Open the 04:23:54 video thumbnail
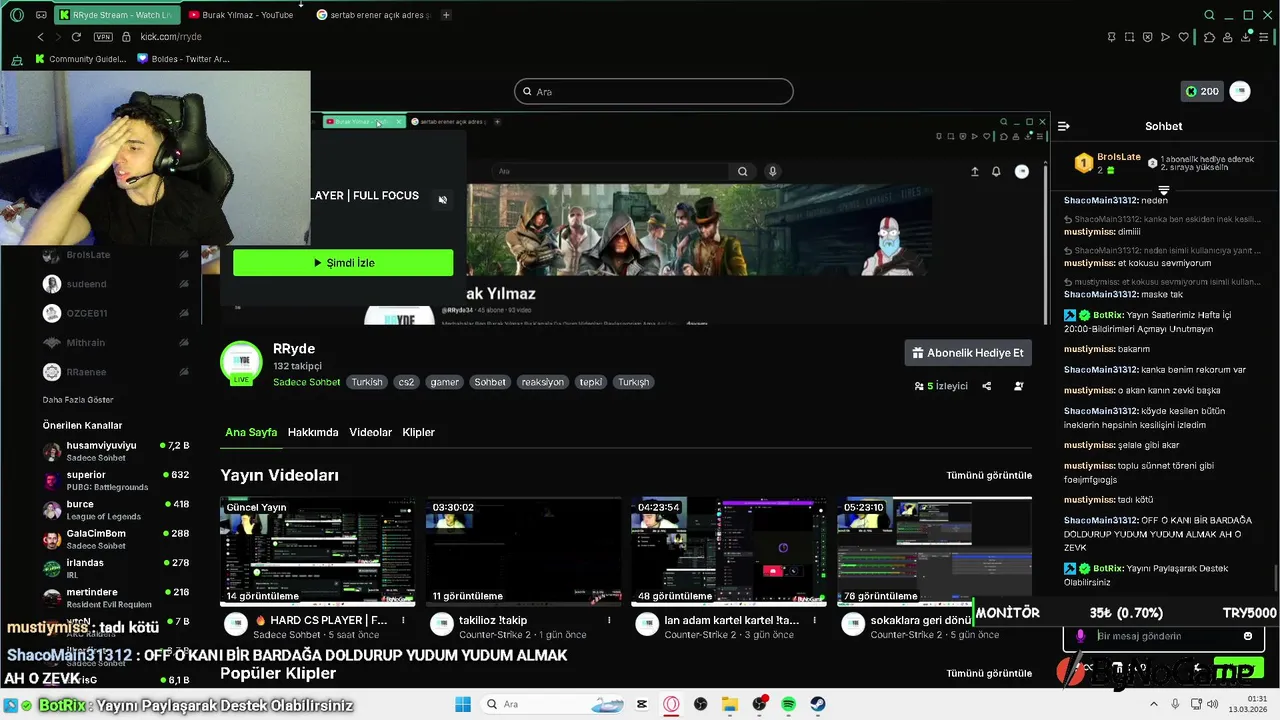This screenshot has width=1280, height=720. pos(729,552)
